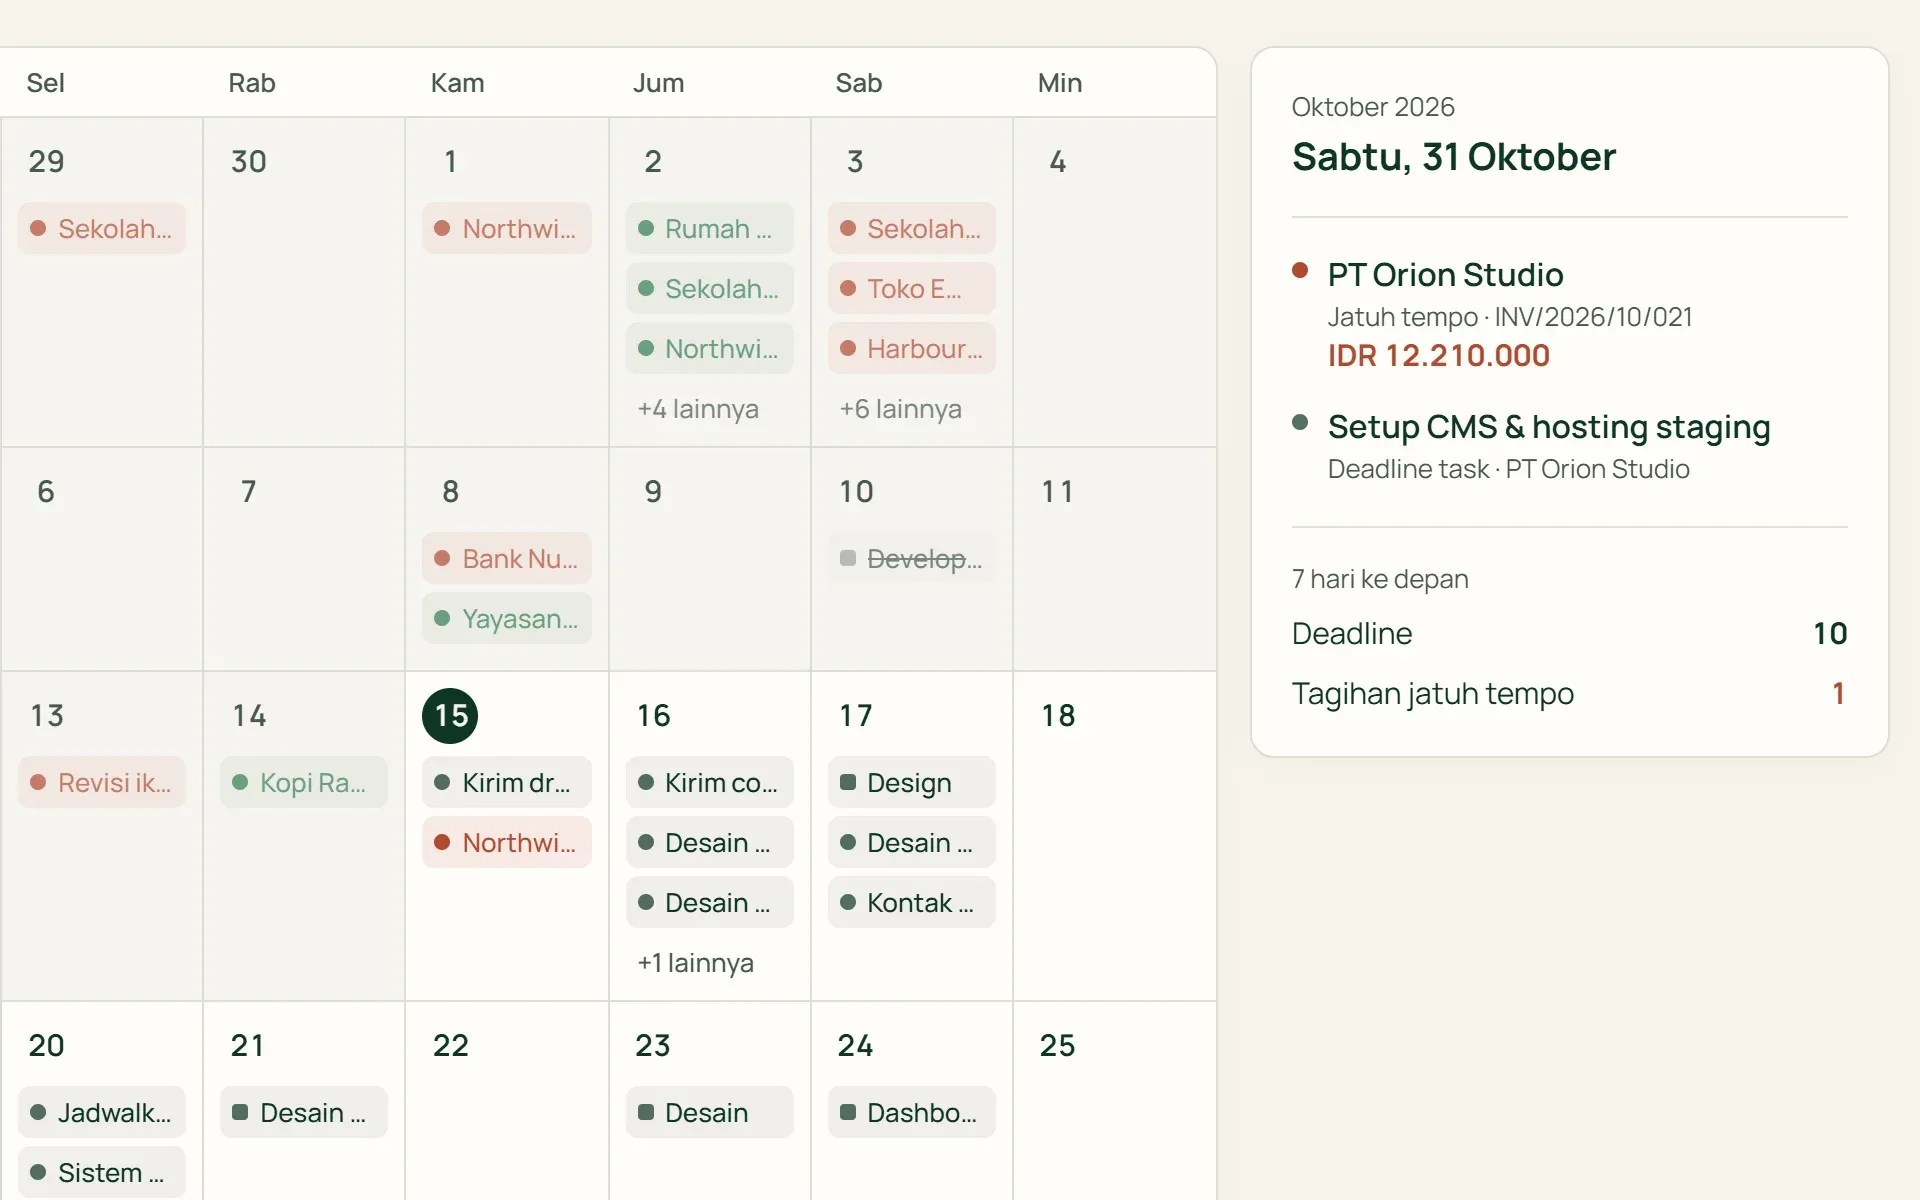This screenshot has height=1200, width=1920.
Task: Open the Jadwalk task on the 20th
Action: point(102,1112)
